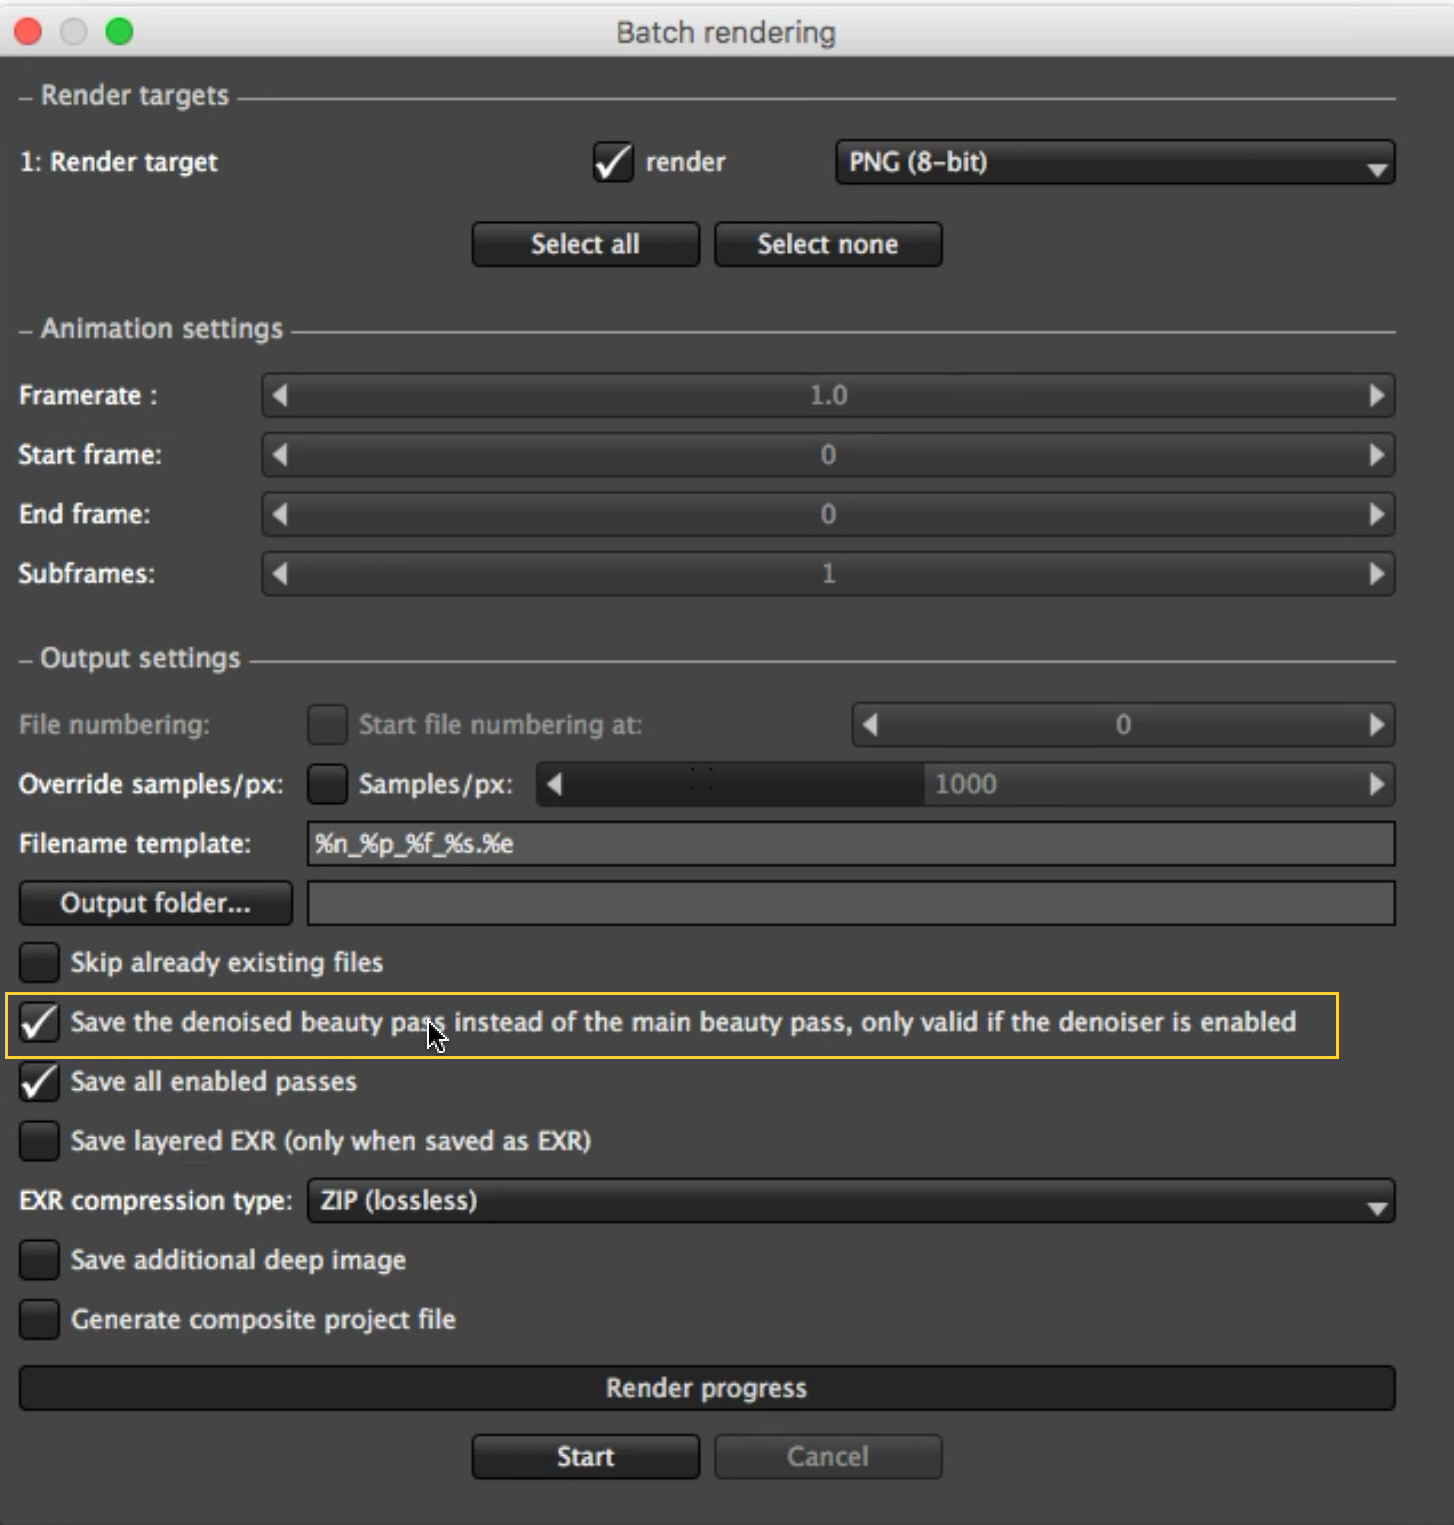Increase End frame with the right arrow

point(1377,514)
